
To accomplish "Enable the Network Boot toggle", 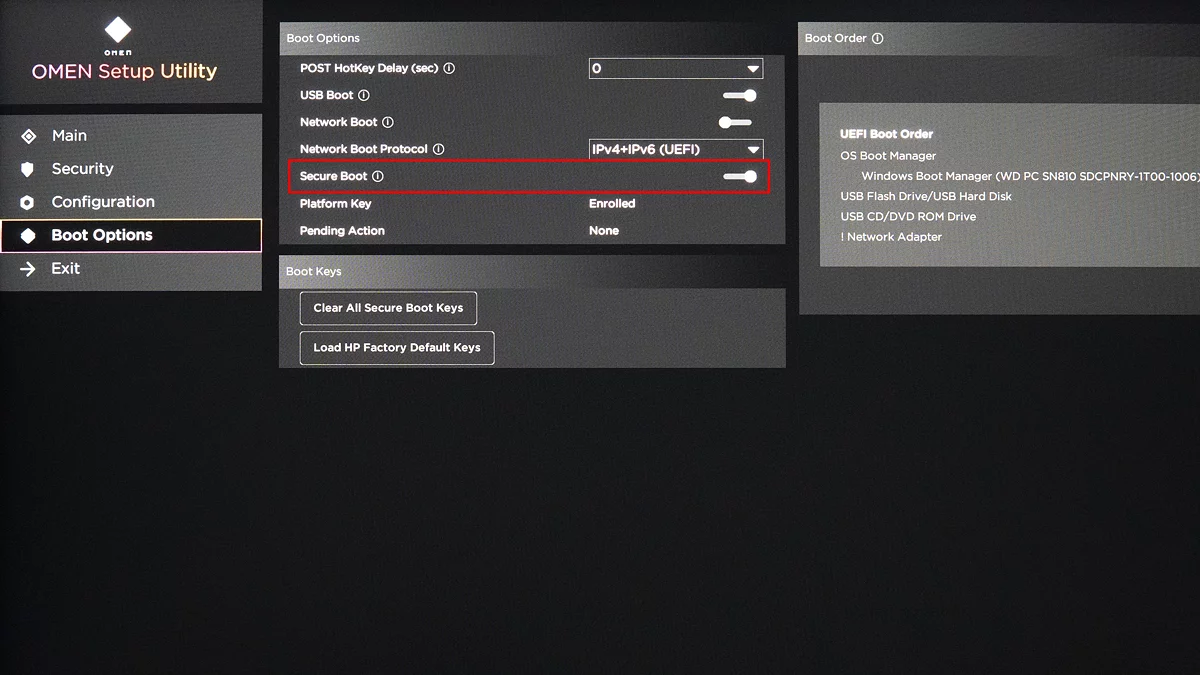I will pyautogui.click(x=735, y=122).
